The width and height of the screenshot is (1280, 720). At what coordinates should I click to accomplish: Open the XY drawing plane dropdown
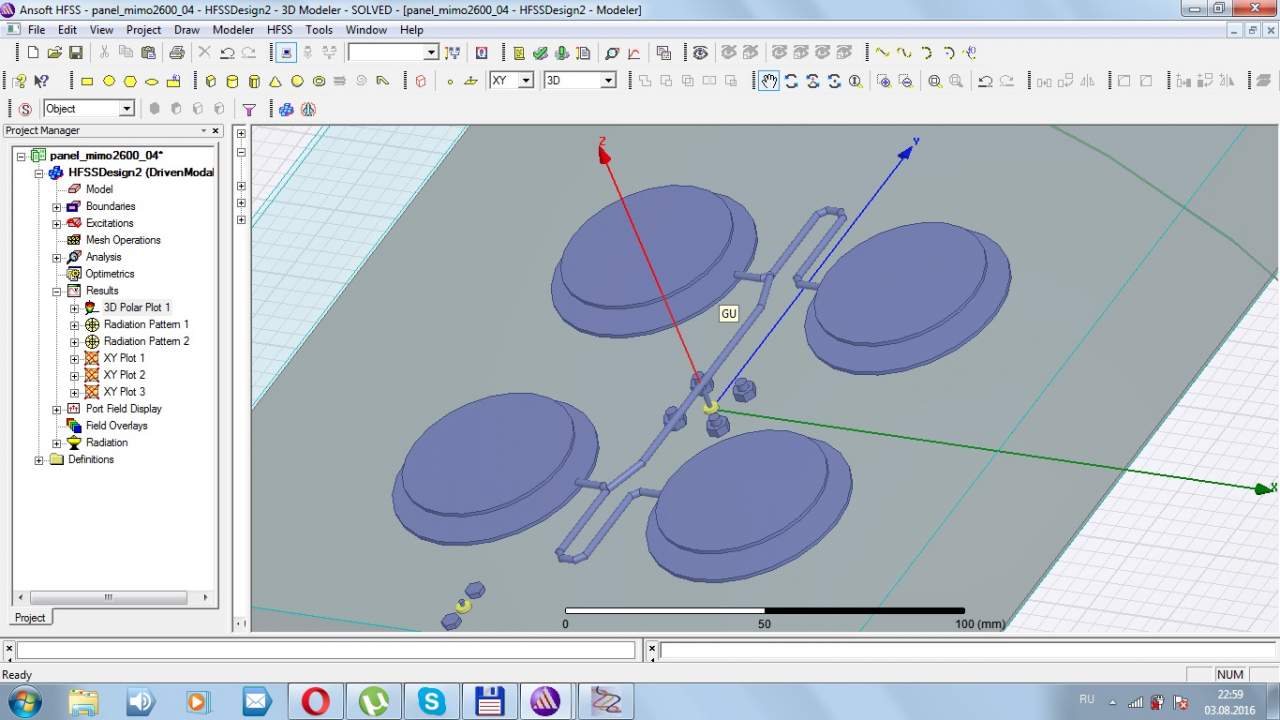tap(525, 81)
